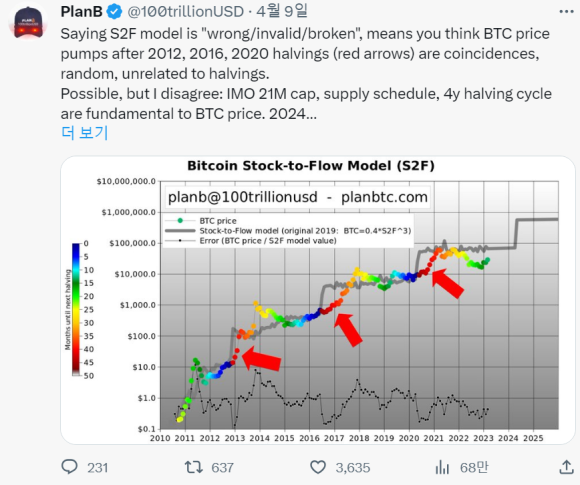Open the S2F chart image
This screenshot has width=580, height=485.
click(x=318, y=300)
